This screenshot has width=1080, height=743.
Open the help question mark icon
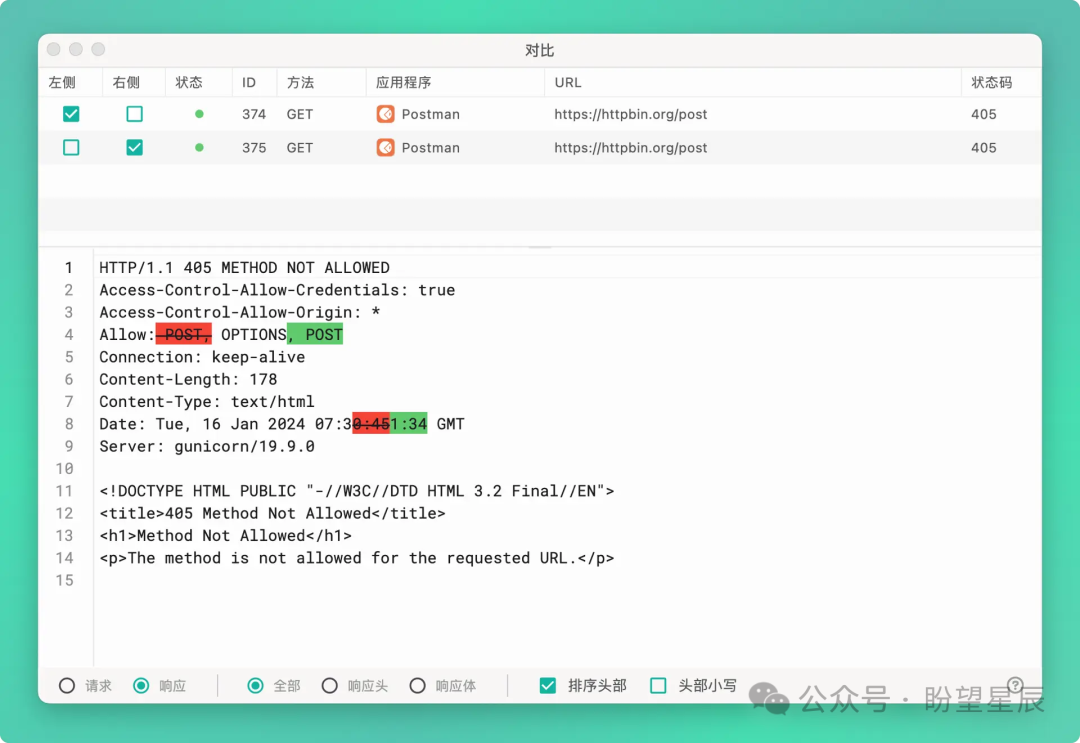[1015, 684]
